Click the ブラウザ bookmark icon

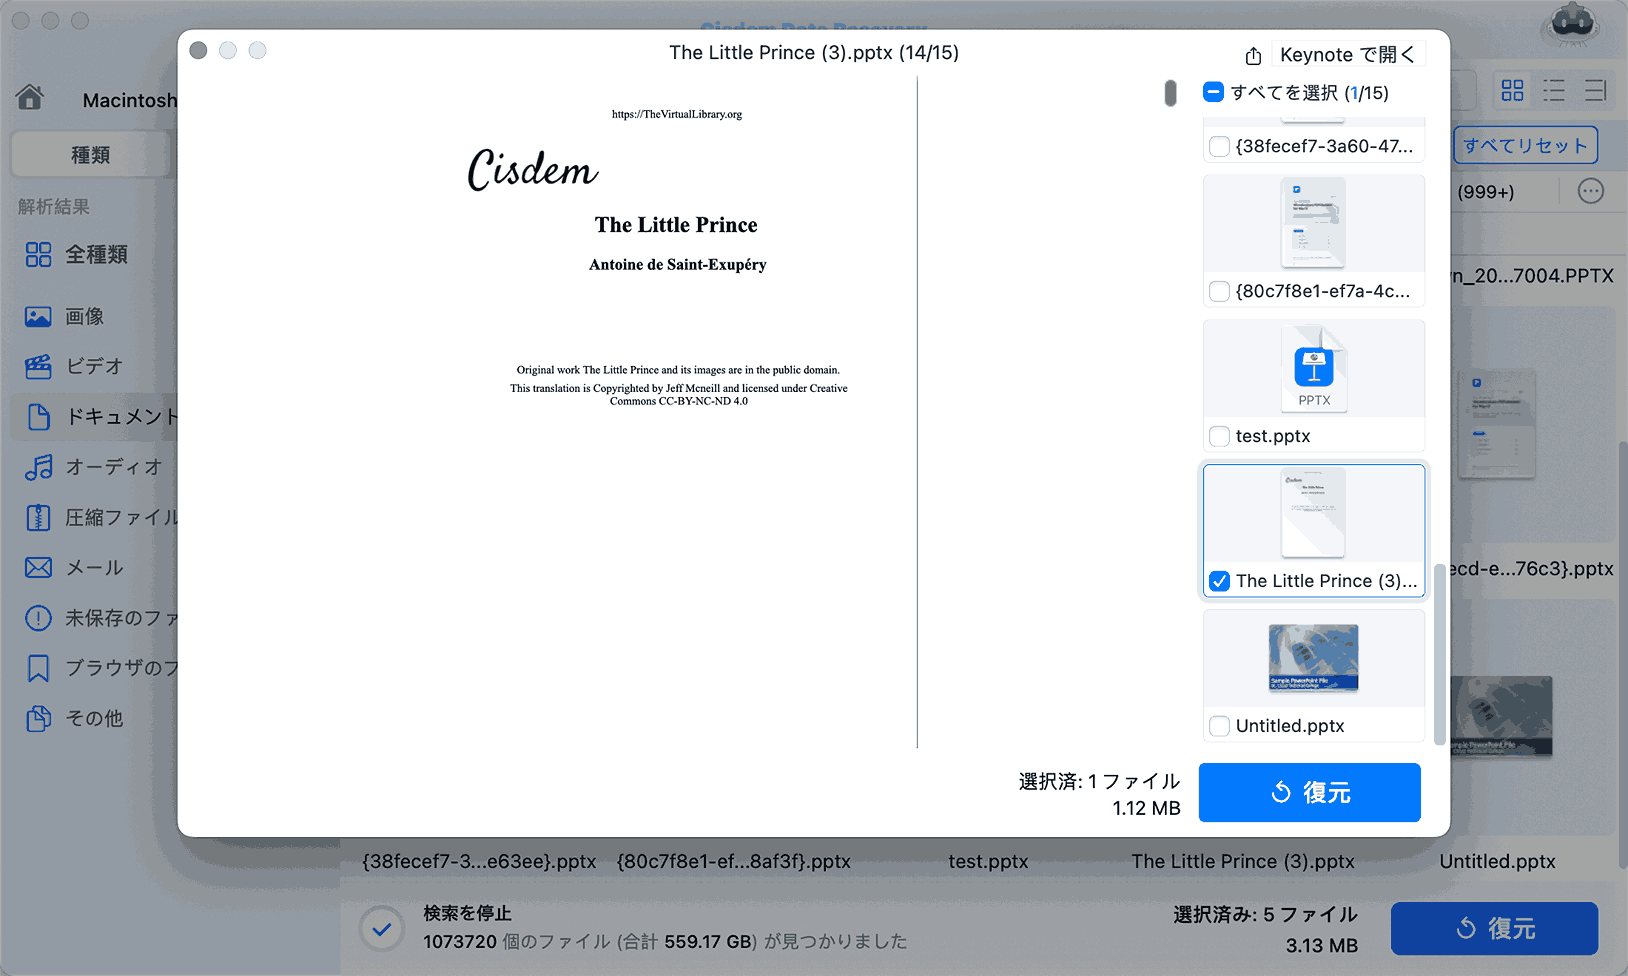[x=38, y=668]
